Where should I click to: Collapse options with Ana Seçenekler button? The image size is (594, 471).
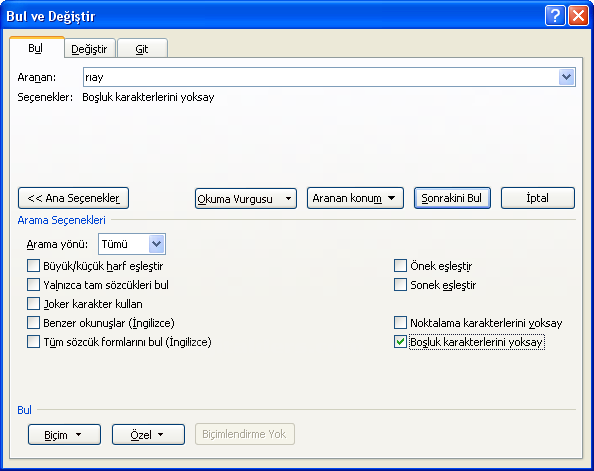pos(73,198)
